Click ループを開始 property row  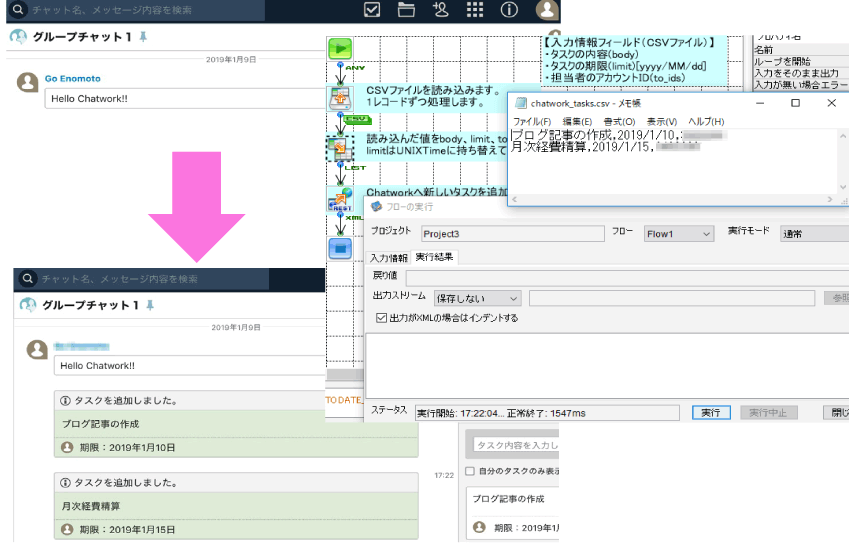pos(800,61)
